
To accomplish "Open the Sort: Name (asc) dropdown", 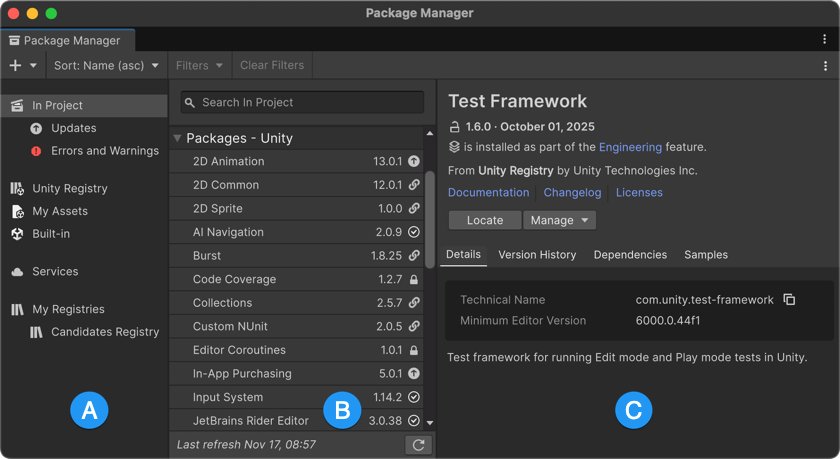I will [x=105, y=66].
